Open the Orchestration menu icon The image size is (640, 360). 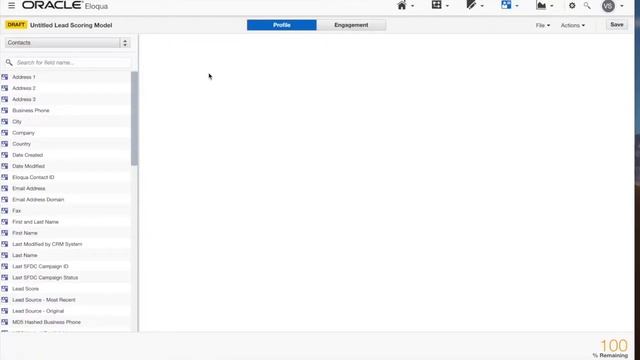(x=436, y=5)
